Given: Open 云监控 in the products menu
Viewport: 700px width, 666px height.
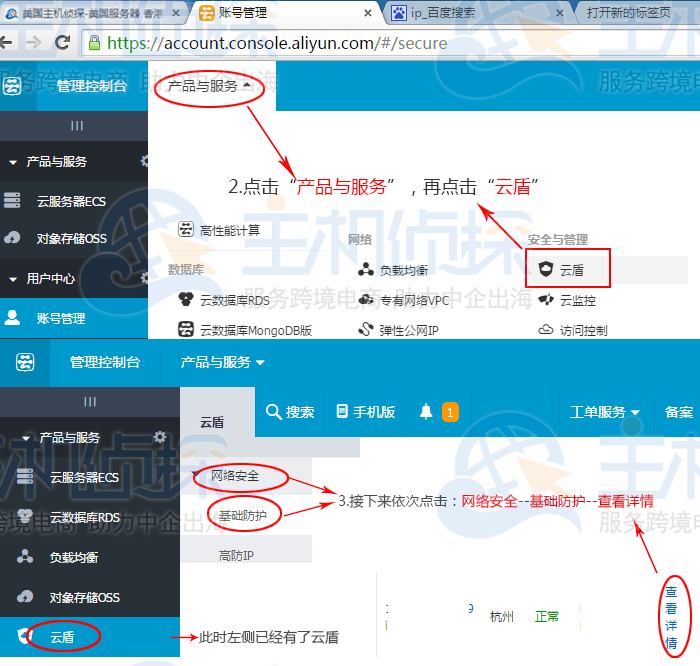Looking at the screenshot, I should 578,300.
